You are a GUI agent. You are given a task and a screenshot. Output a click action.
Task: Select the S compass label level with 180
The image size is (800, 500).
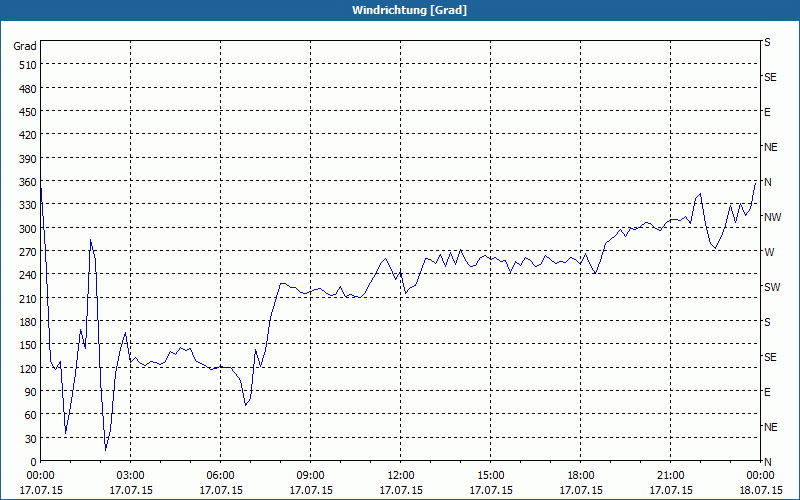point(767,322)
